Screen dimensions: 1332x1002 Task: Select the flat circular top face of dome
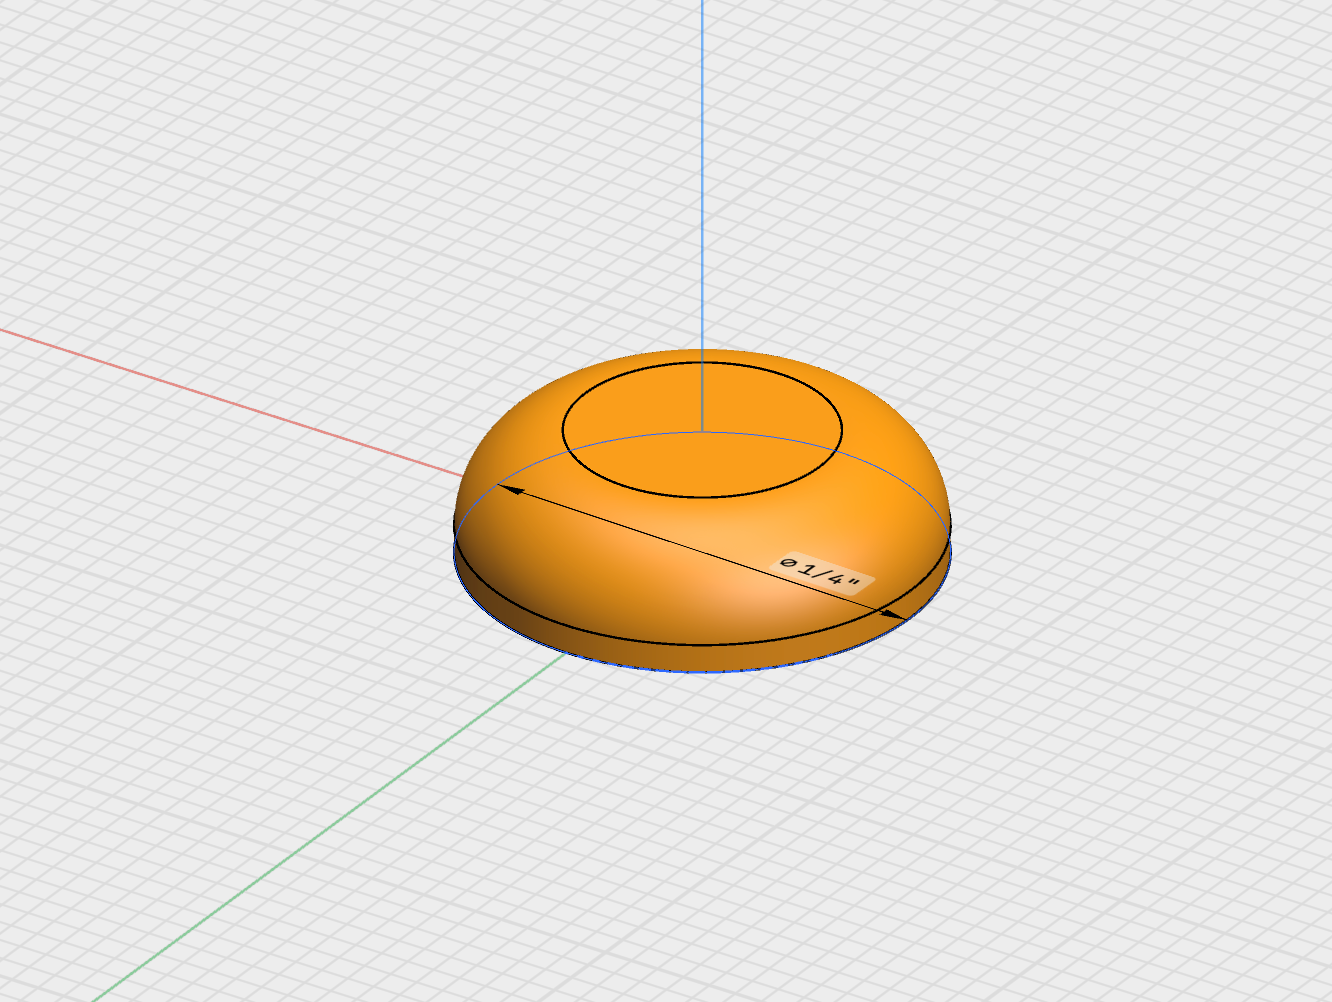point(702,429)
